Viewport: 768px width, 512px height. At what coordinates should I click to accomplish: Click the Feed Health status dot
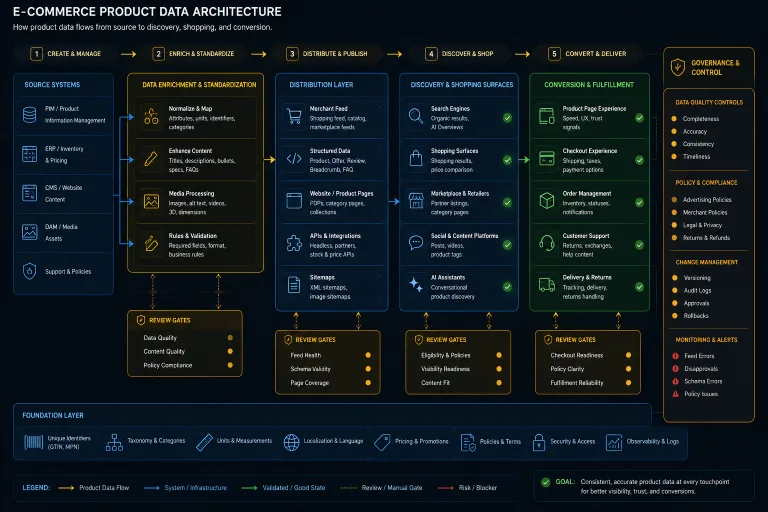(x=368, y=355)
